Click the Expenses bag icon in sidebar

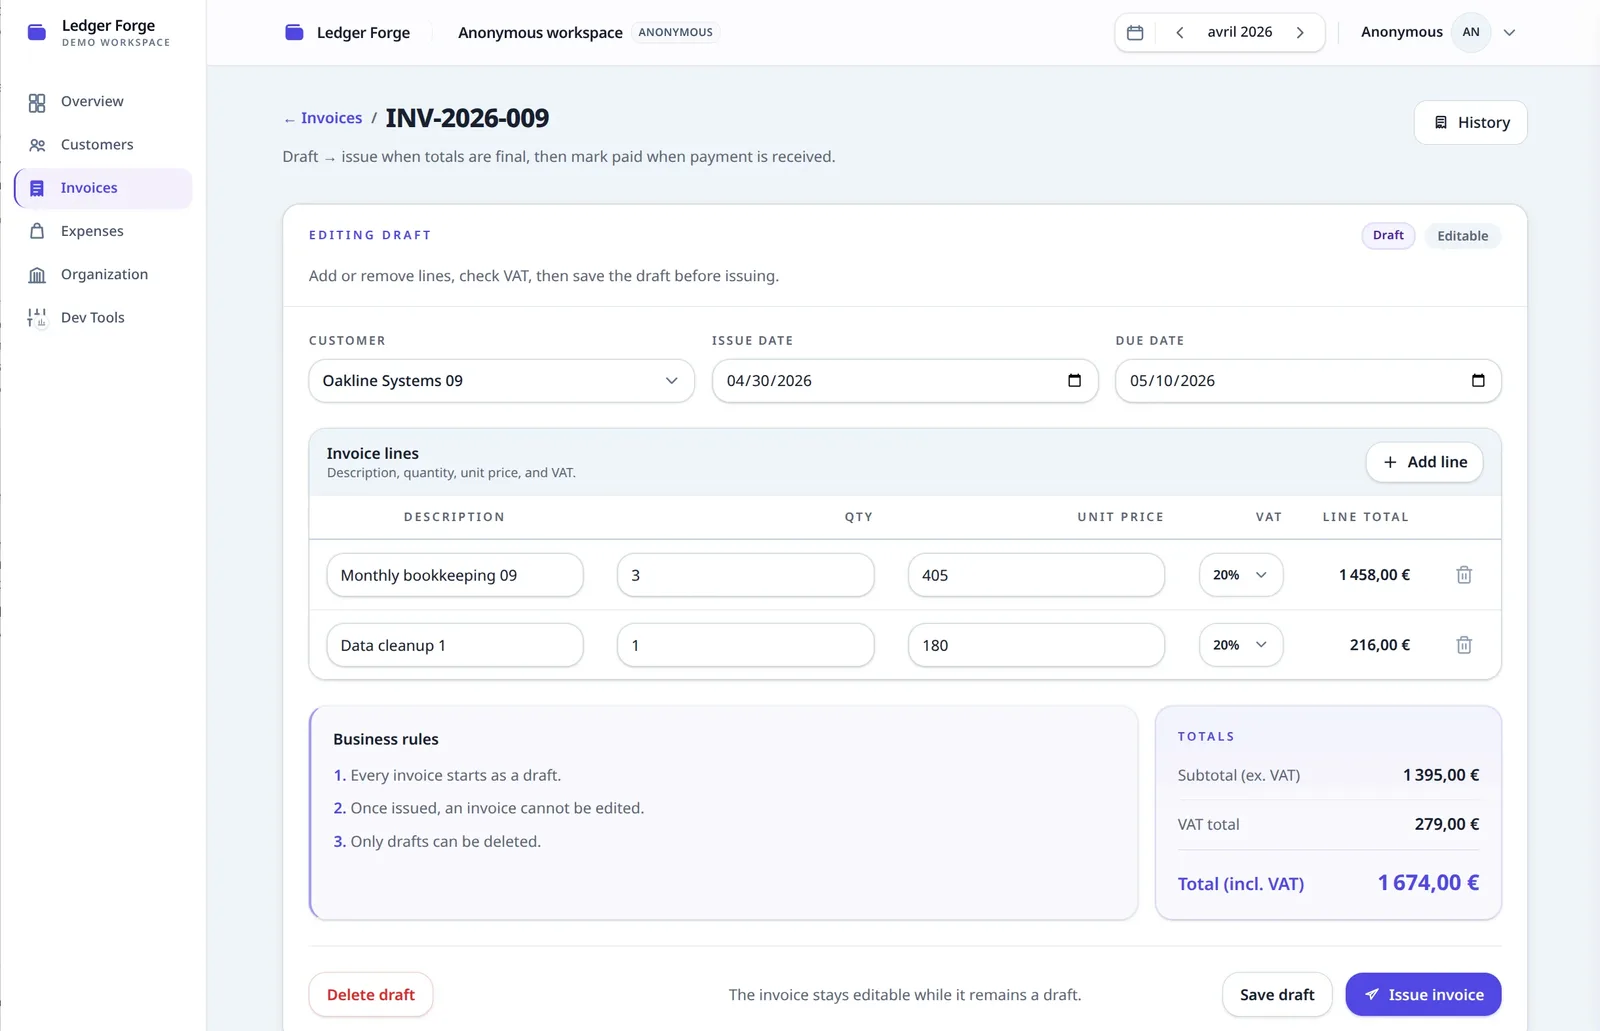[37, 231]
